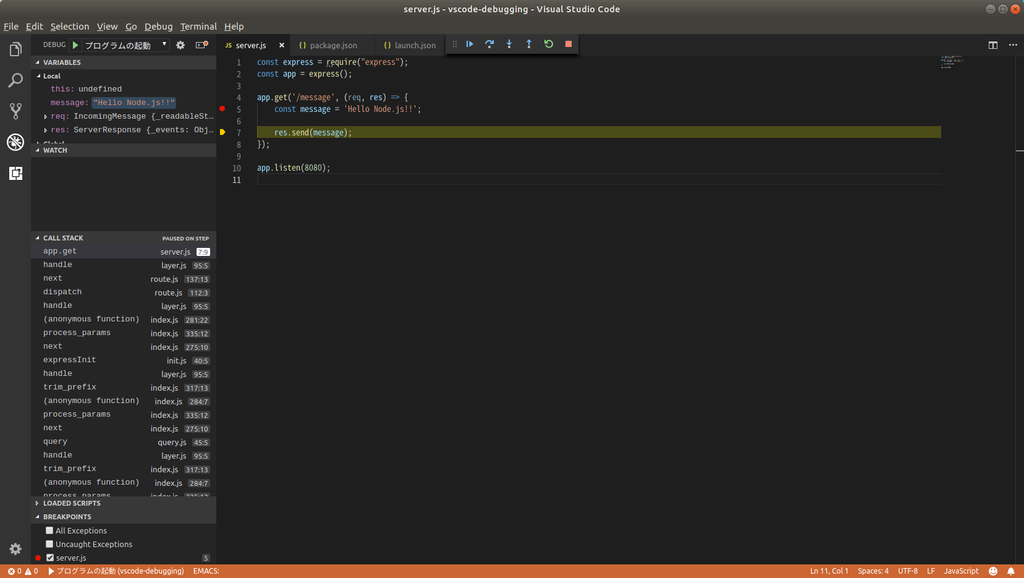1024x578 pixels.
Task: Disable the server.js breakpoint checkbox
Action: click(x=50, y=558)
